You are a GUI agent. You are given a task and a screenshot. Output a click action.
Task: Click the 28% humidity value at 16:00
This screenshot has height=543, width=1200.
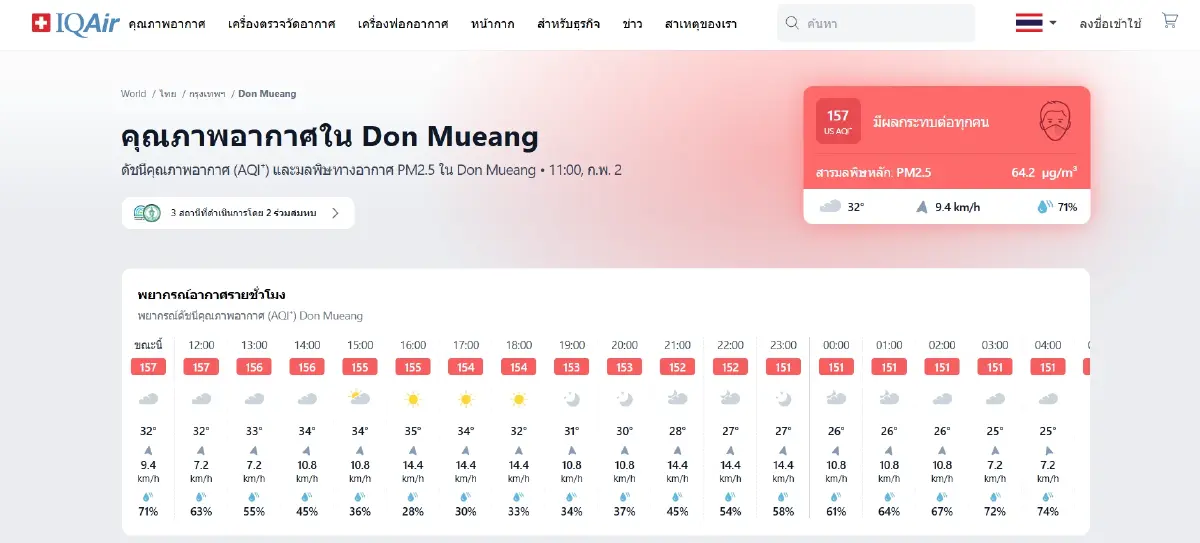pos(412,511)
